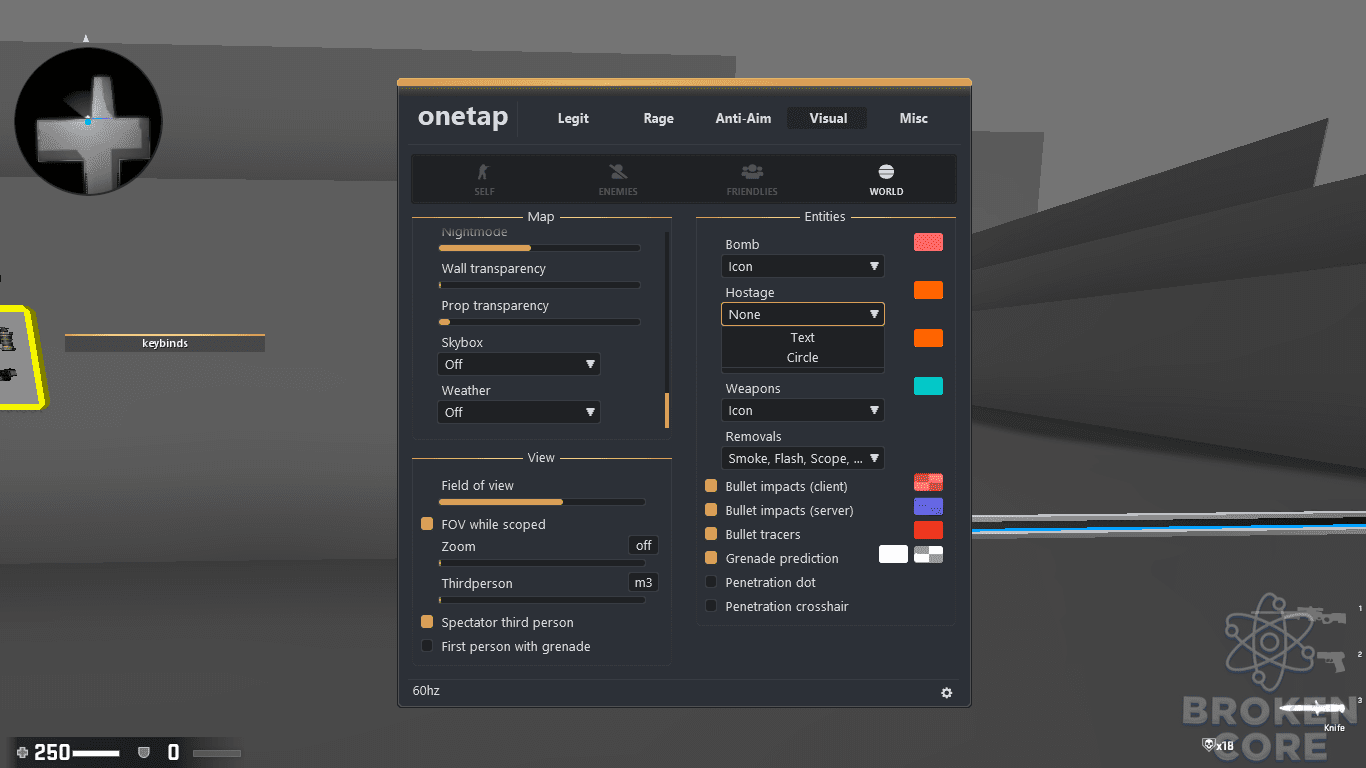The height and width of the screenshot is (768, 1366).
Task: Toggle Bullet impacts (server) checkbox
Action: point(711,510)
